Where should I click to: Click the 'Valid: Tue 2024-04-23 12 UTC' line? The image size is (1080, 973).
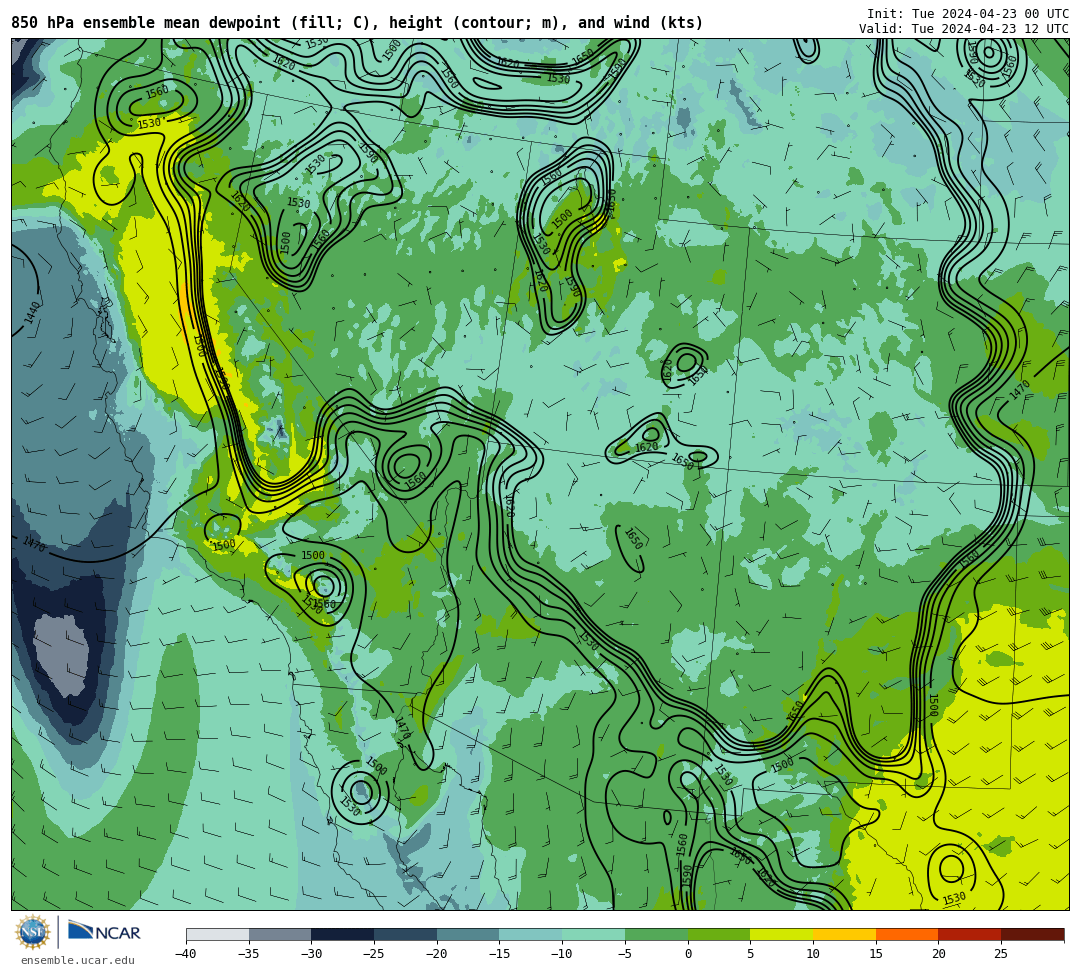(x=964, y=29)
